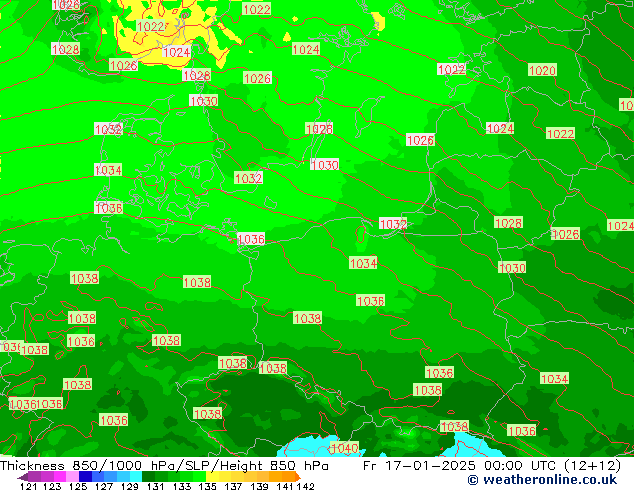Click legend value 133
634x490 pixels.
click(182, 486)
